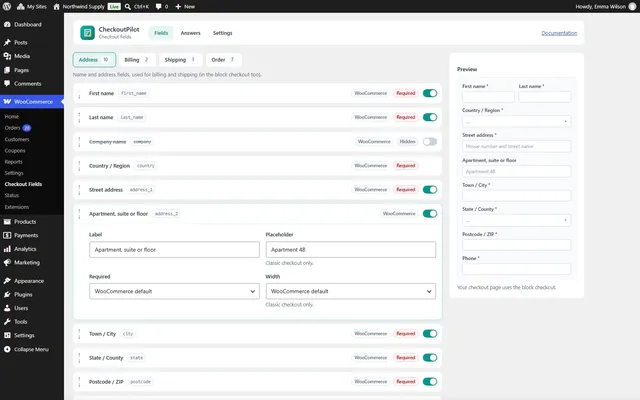Open the search magnifier in admin bar
The image size is (640, 400).
[x=128, y=7]
